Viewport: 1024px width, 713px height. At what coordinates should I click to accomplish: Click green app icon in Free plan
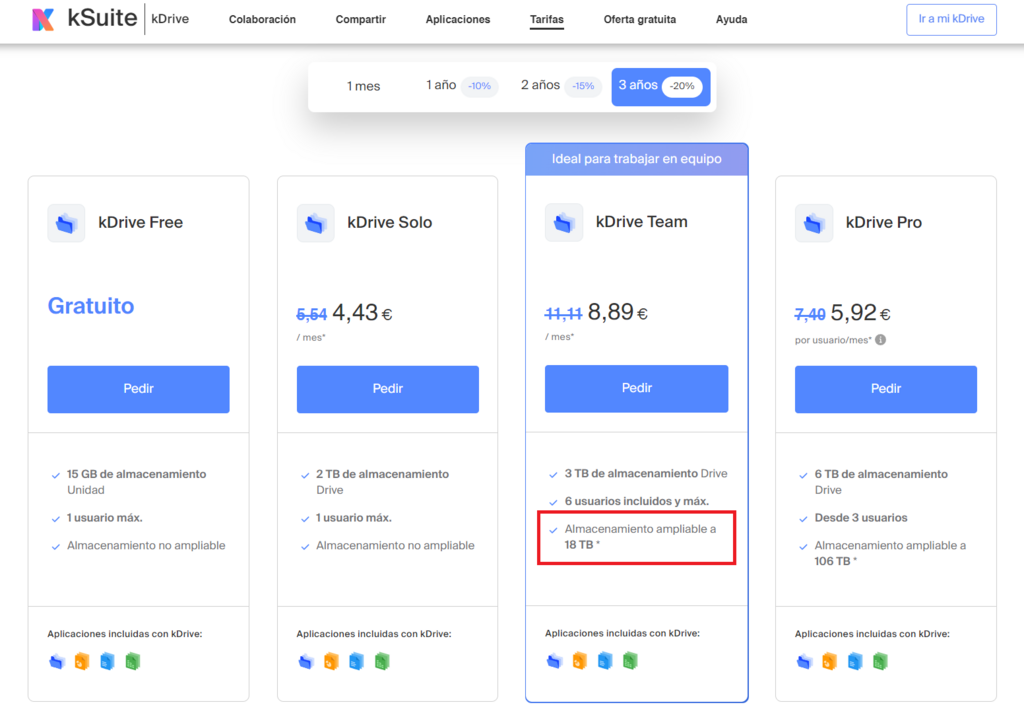click(133, 661)
